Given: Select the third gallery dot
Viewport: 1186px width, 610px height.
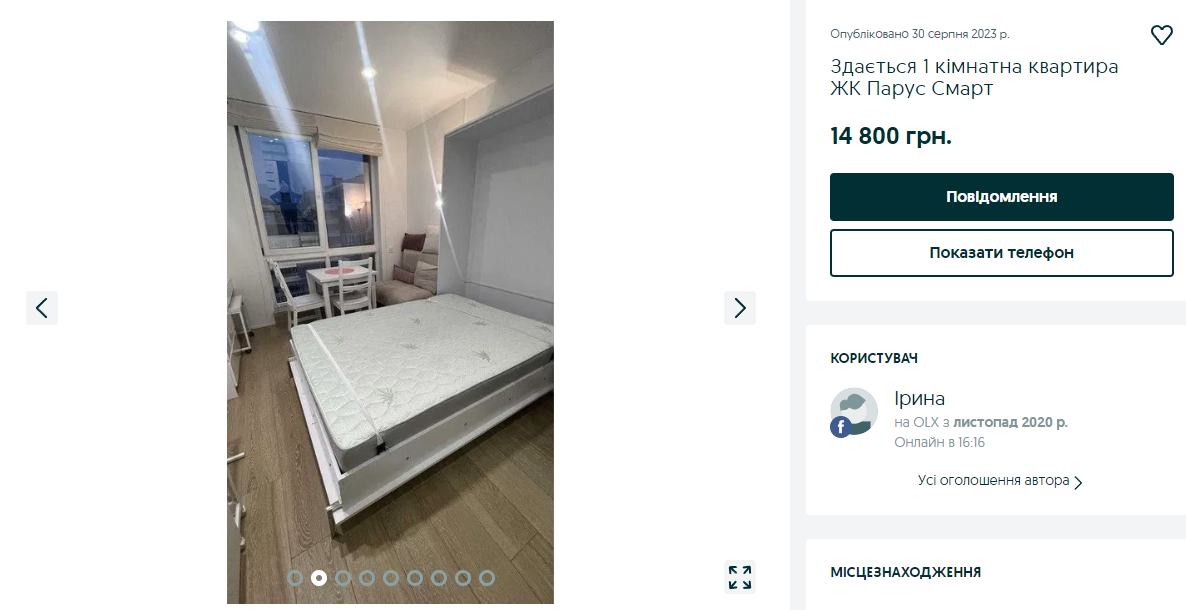Looking at the screenshot, I should (343, 578).
